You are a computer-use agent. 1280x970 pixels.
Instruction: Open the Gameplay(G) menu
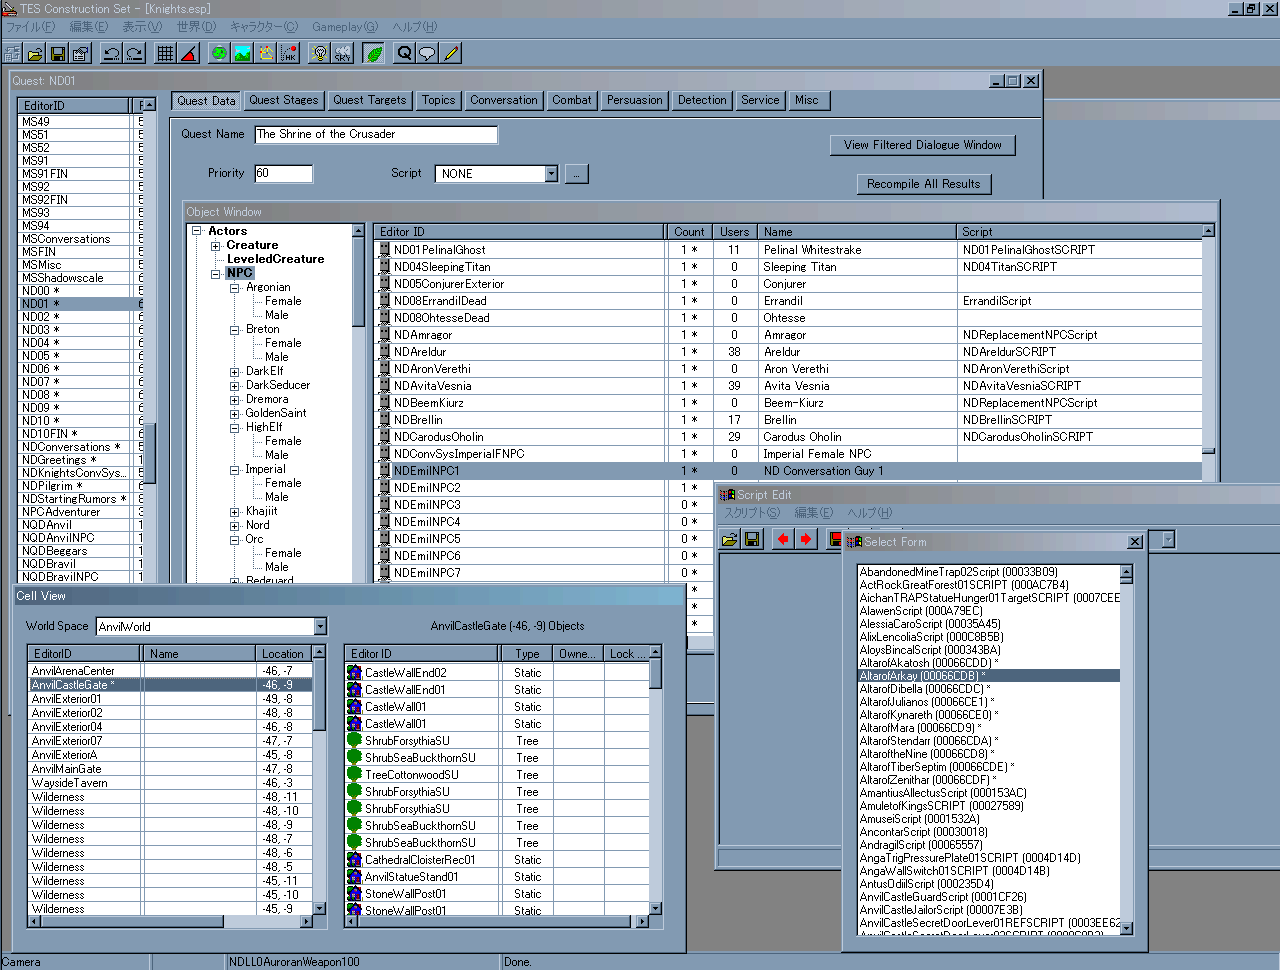tap(345, 27)
